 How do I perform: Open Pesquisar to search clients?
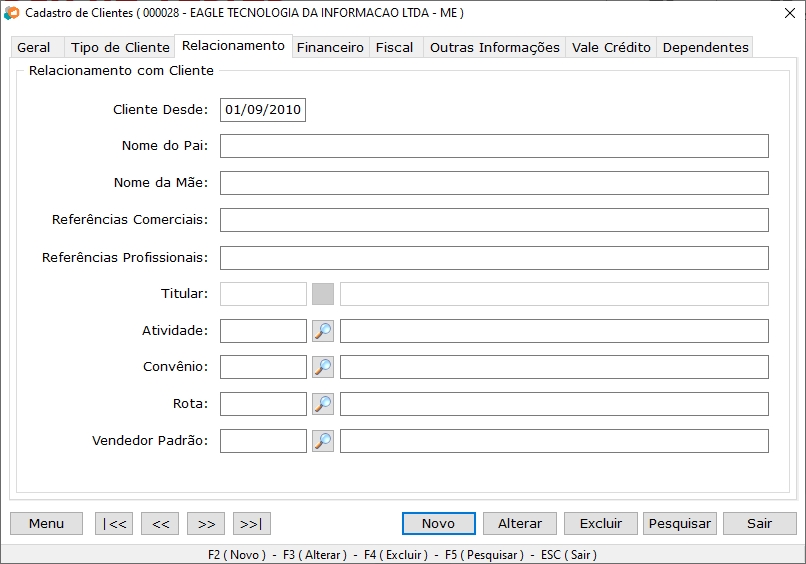coord(680,523)
